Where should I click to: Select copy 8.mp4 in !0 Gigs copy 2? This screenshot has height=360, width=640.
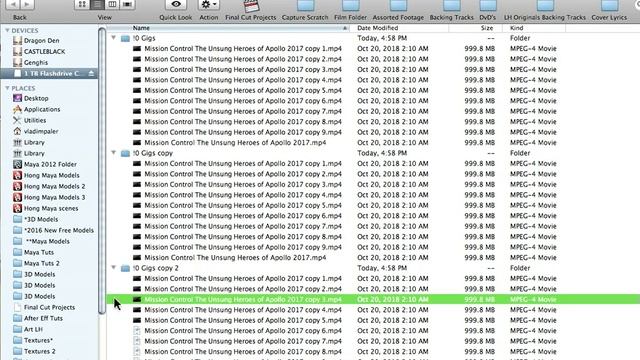[373, 352]
